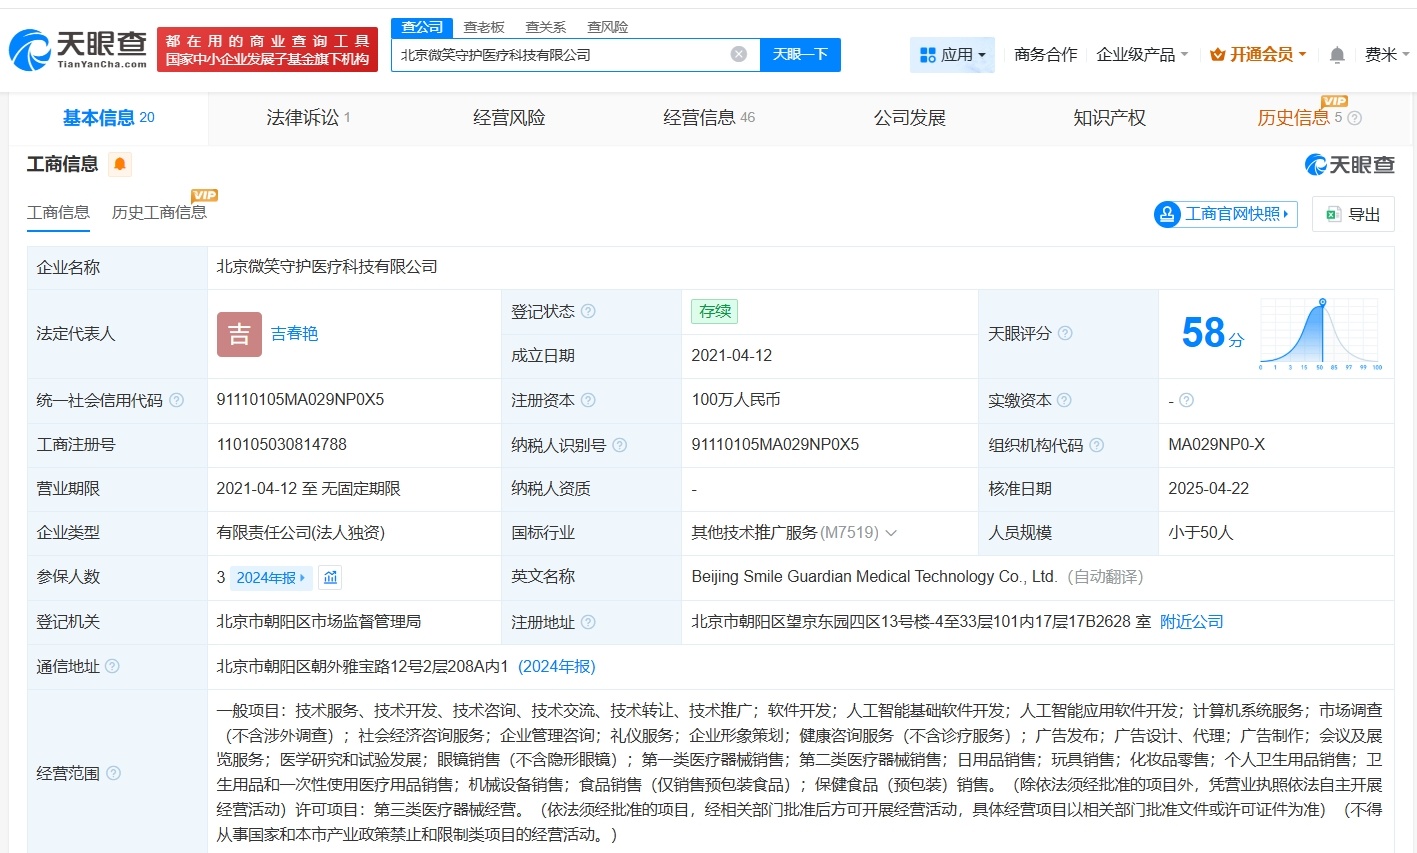The width and height of the screenshot is (1417, 853).
Task: Open the chart icon next to 参保人数
Action: coord(331,577)
